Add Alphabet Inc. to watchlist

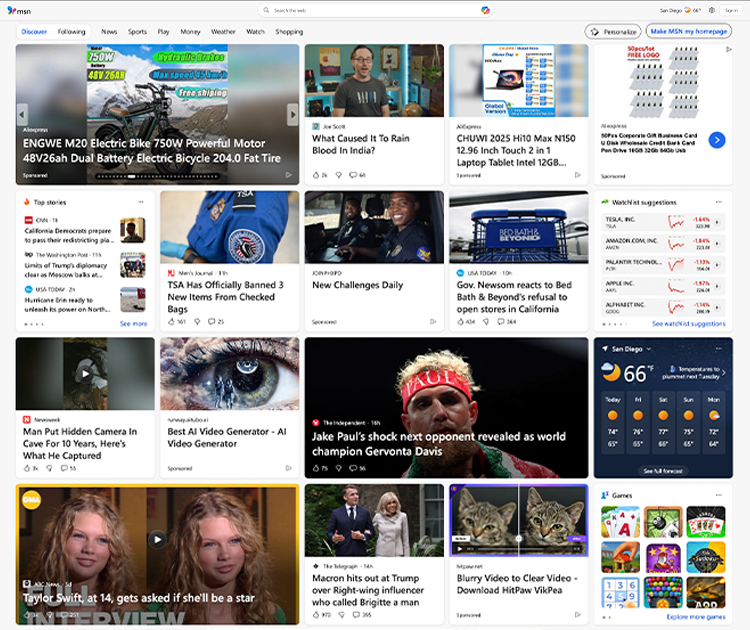[x=717, y=307]
